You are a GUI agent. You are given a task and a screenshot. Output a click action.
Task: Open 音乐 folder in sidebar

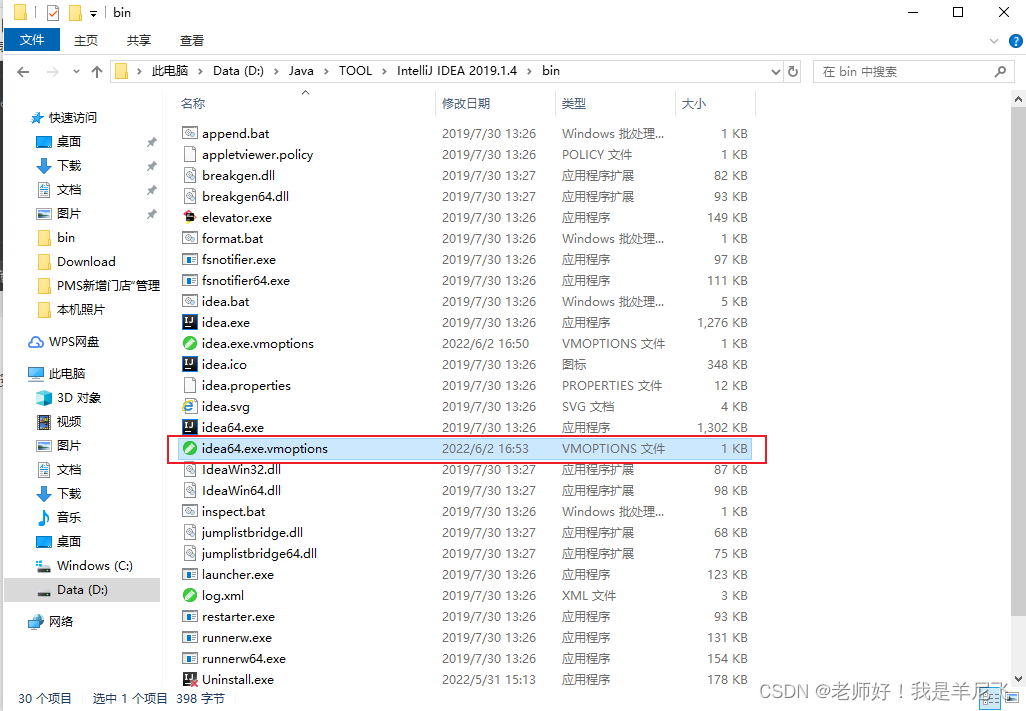(59, 517)
